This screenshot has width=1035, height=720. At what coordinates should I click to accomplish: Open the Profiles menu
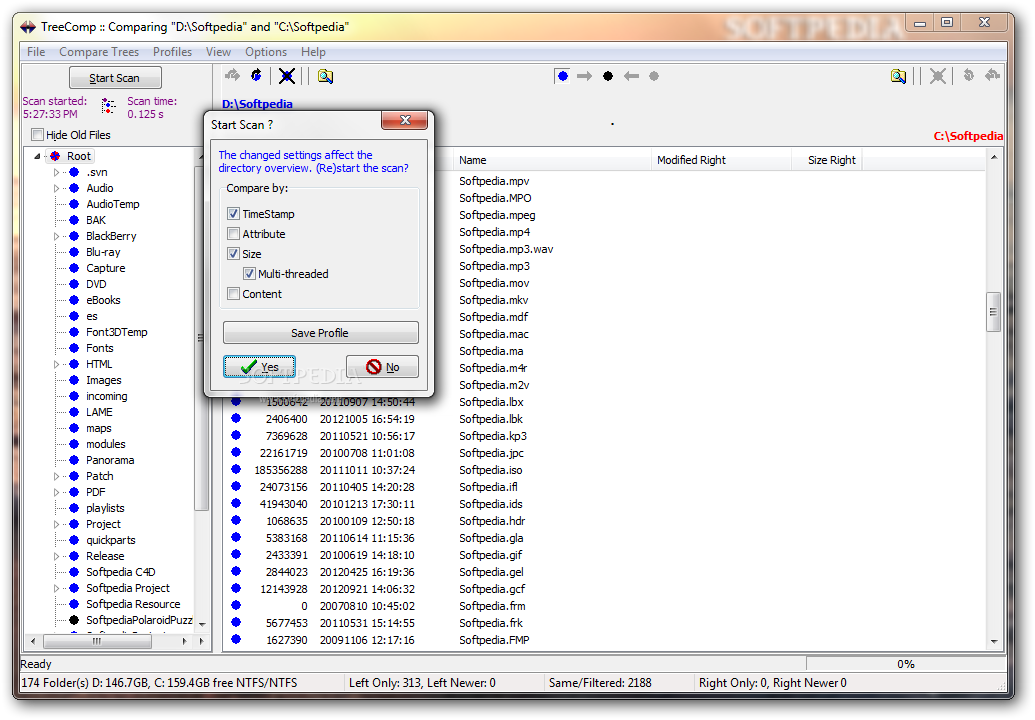[x=172, y=51]
